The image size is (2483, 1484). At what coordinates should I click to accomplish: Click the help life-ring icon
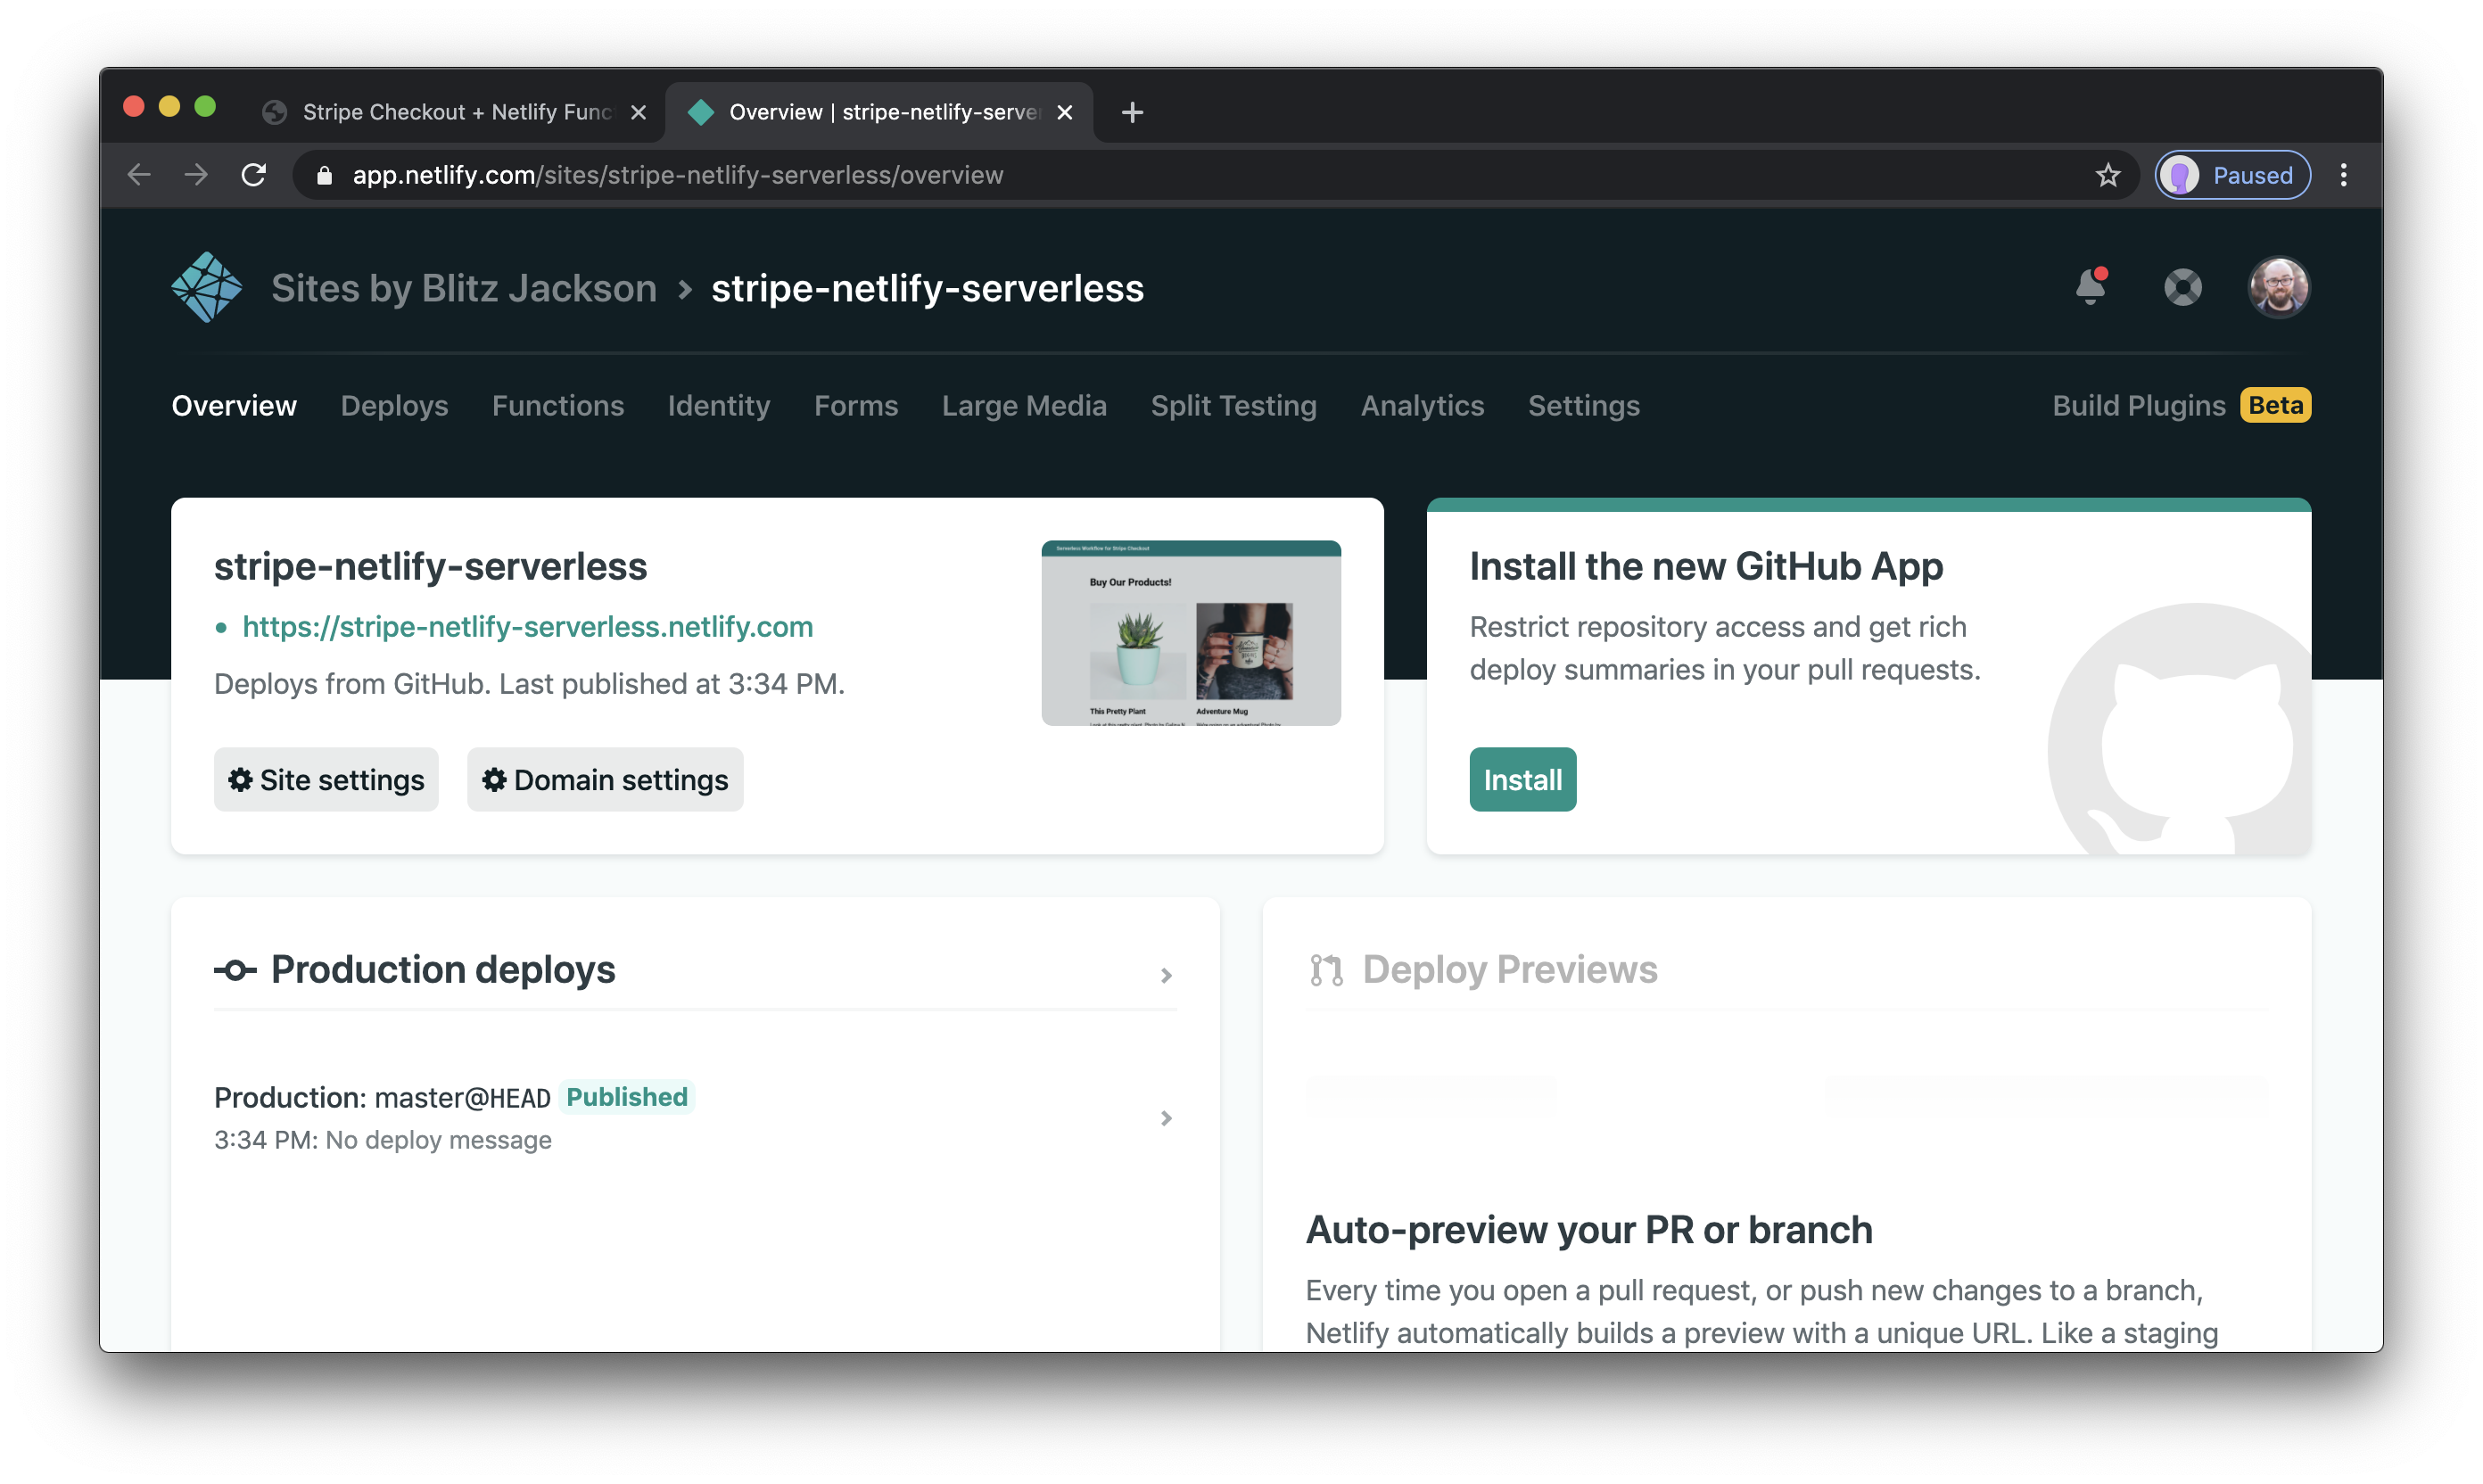click(2184, 288)
